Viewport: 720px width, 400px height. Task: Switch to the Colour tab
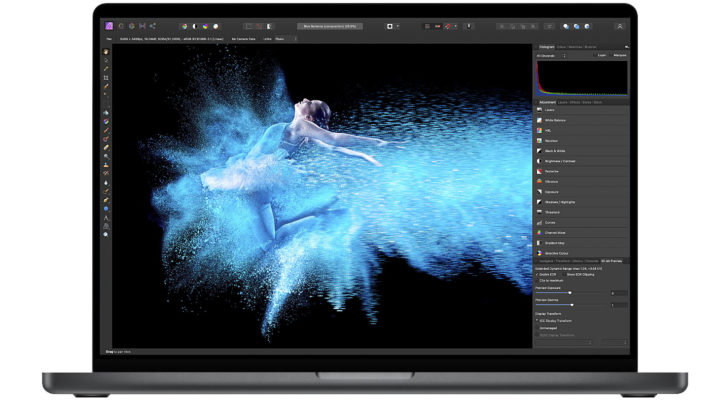click(x=562, y=47)
